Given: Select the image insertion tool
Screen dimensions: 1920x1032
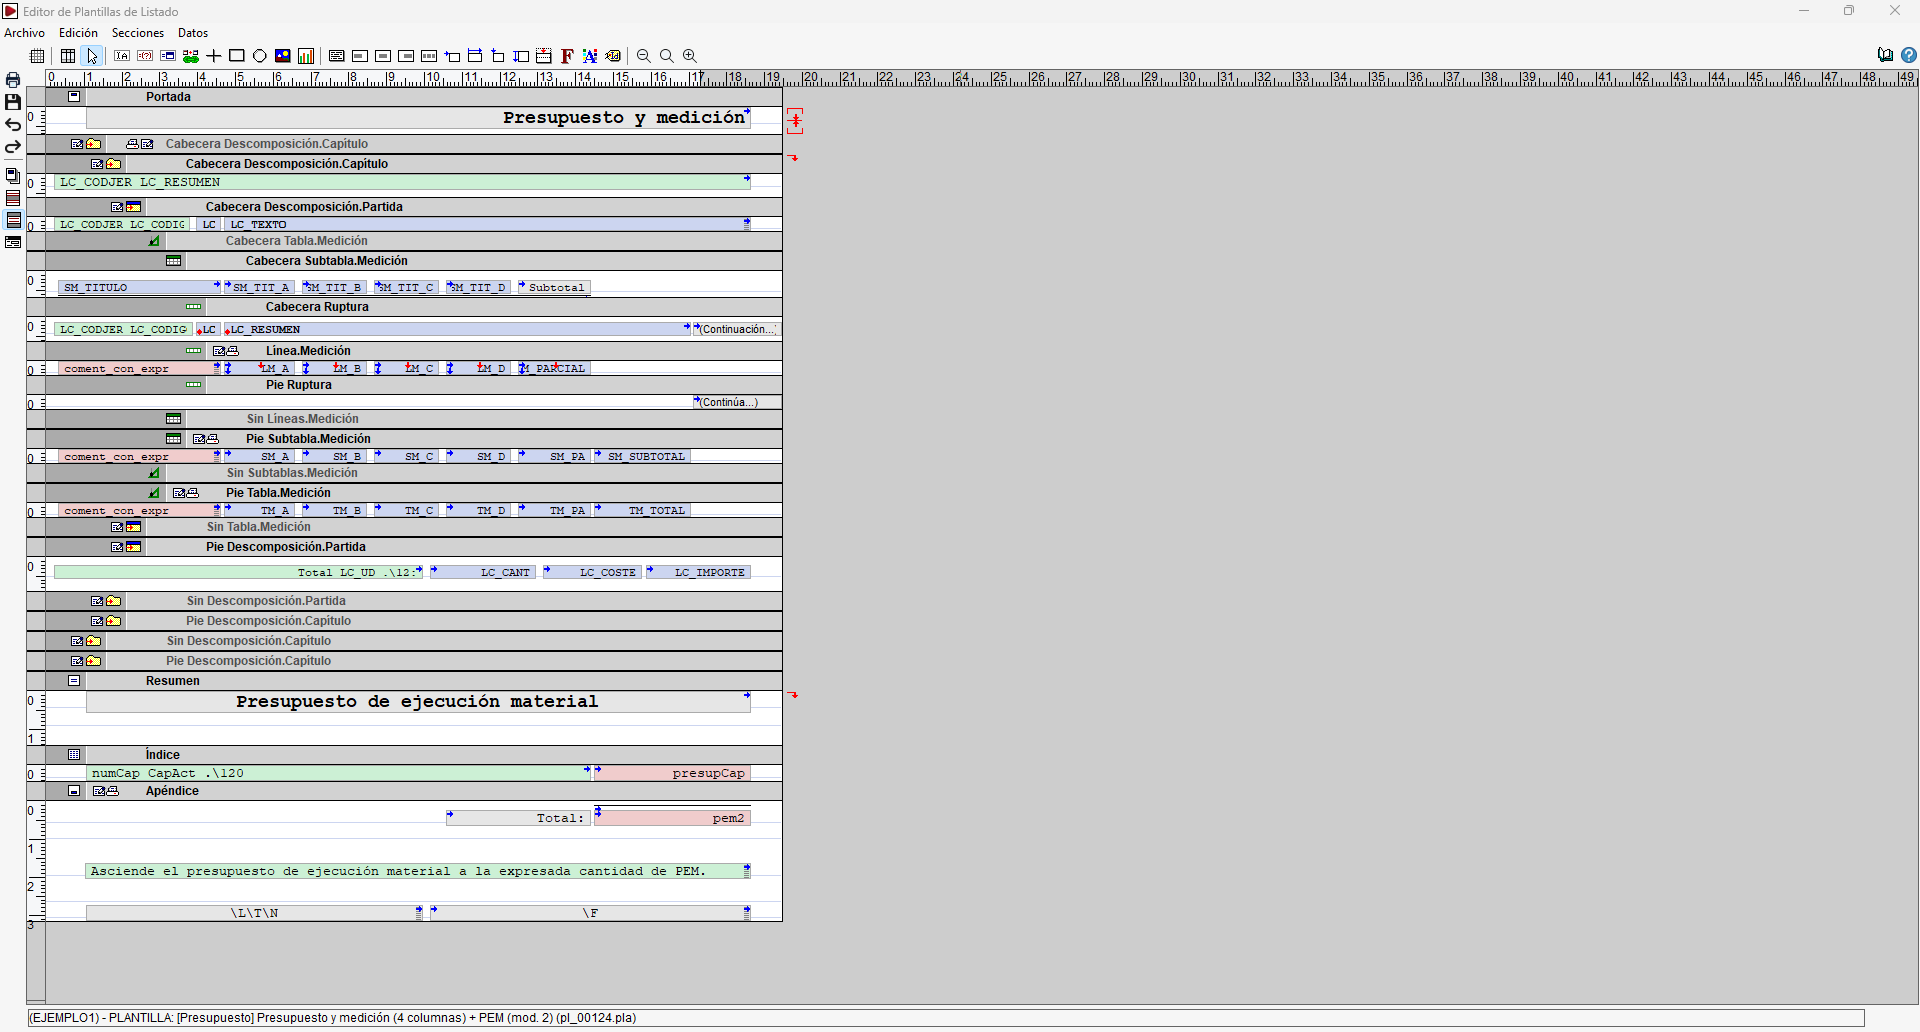Looking at the screenshot, I should click(283, 56).
